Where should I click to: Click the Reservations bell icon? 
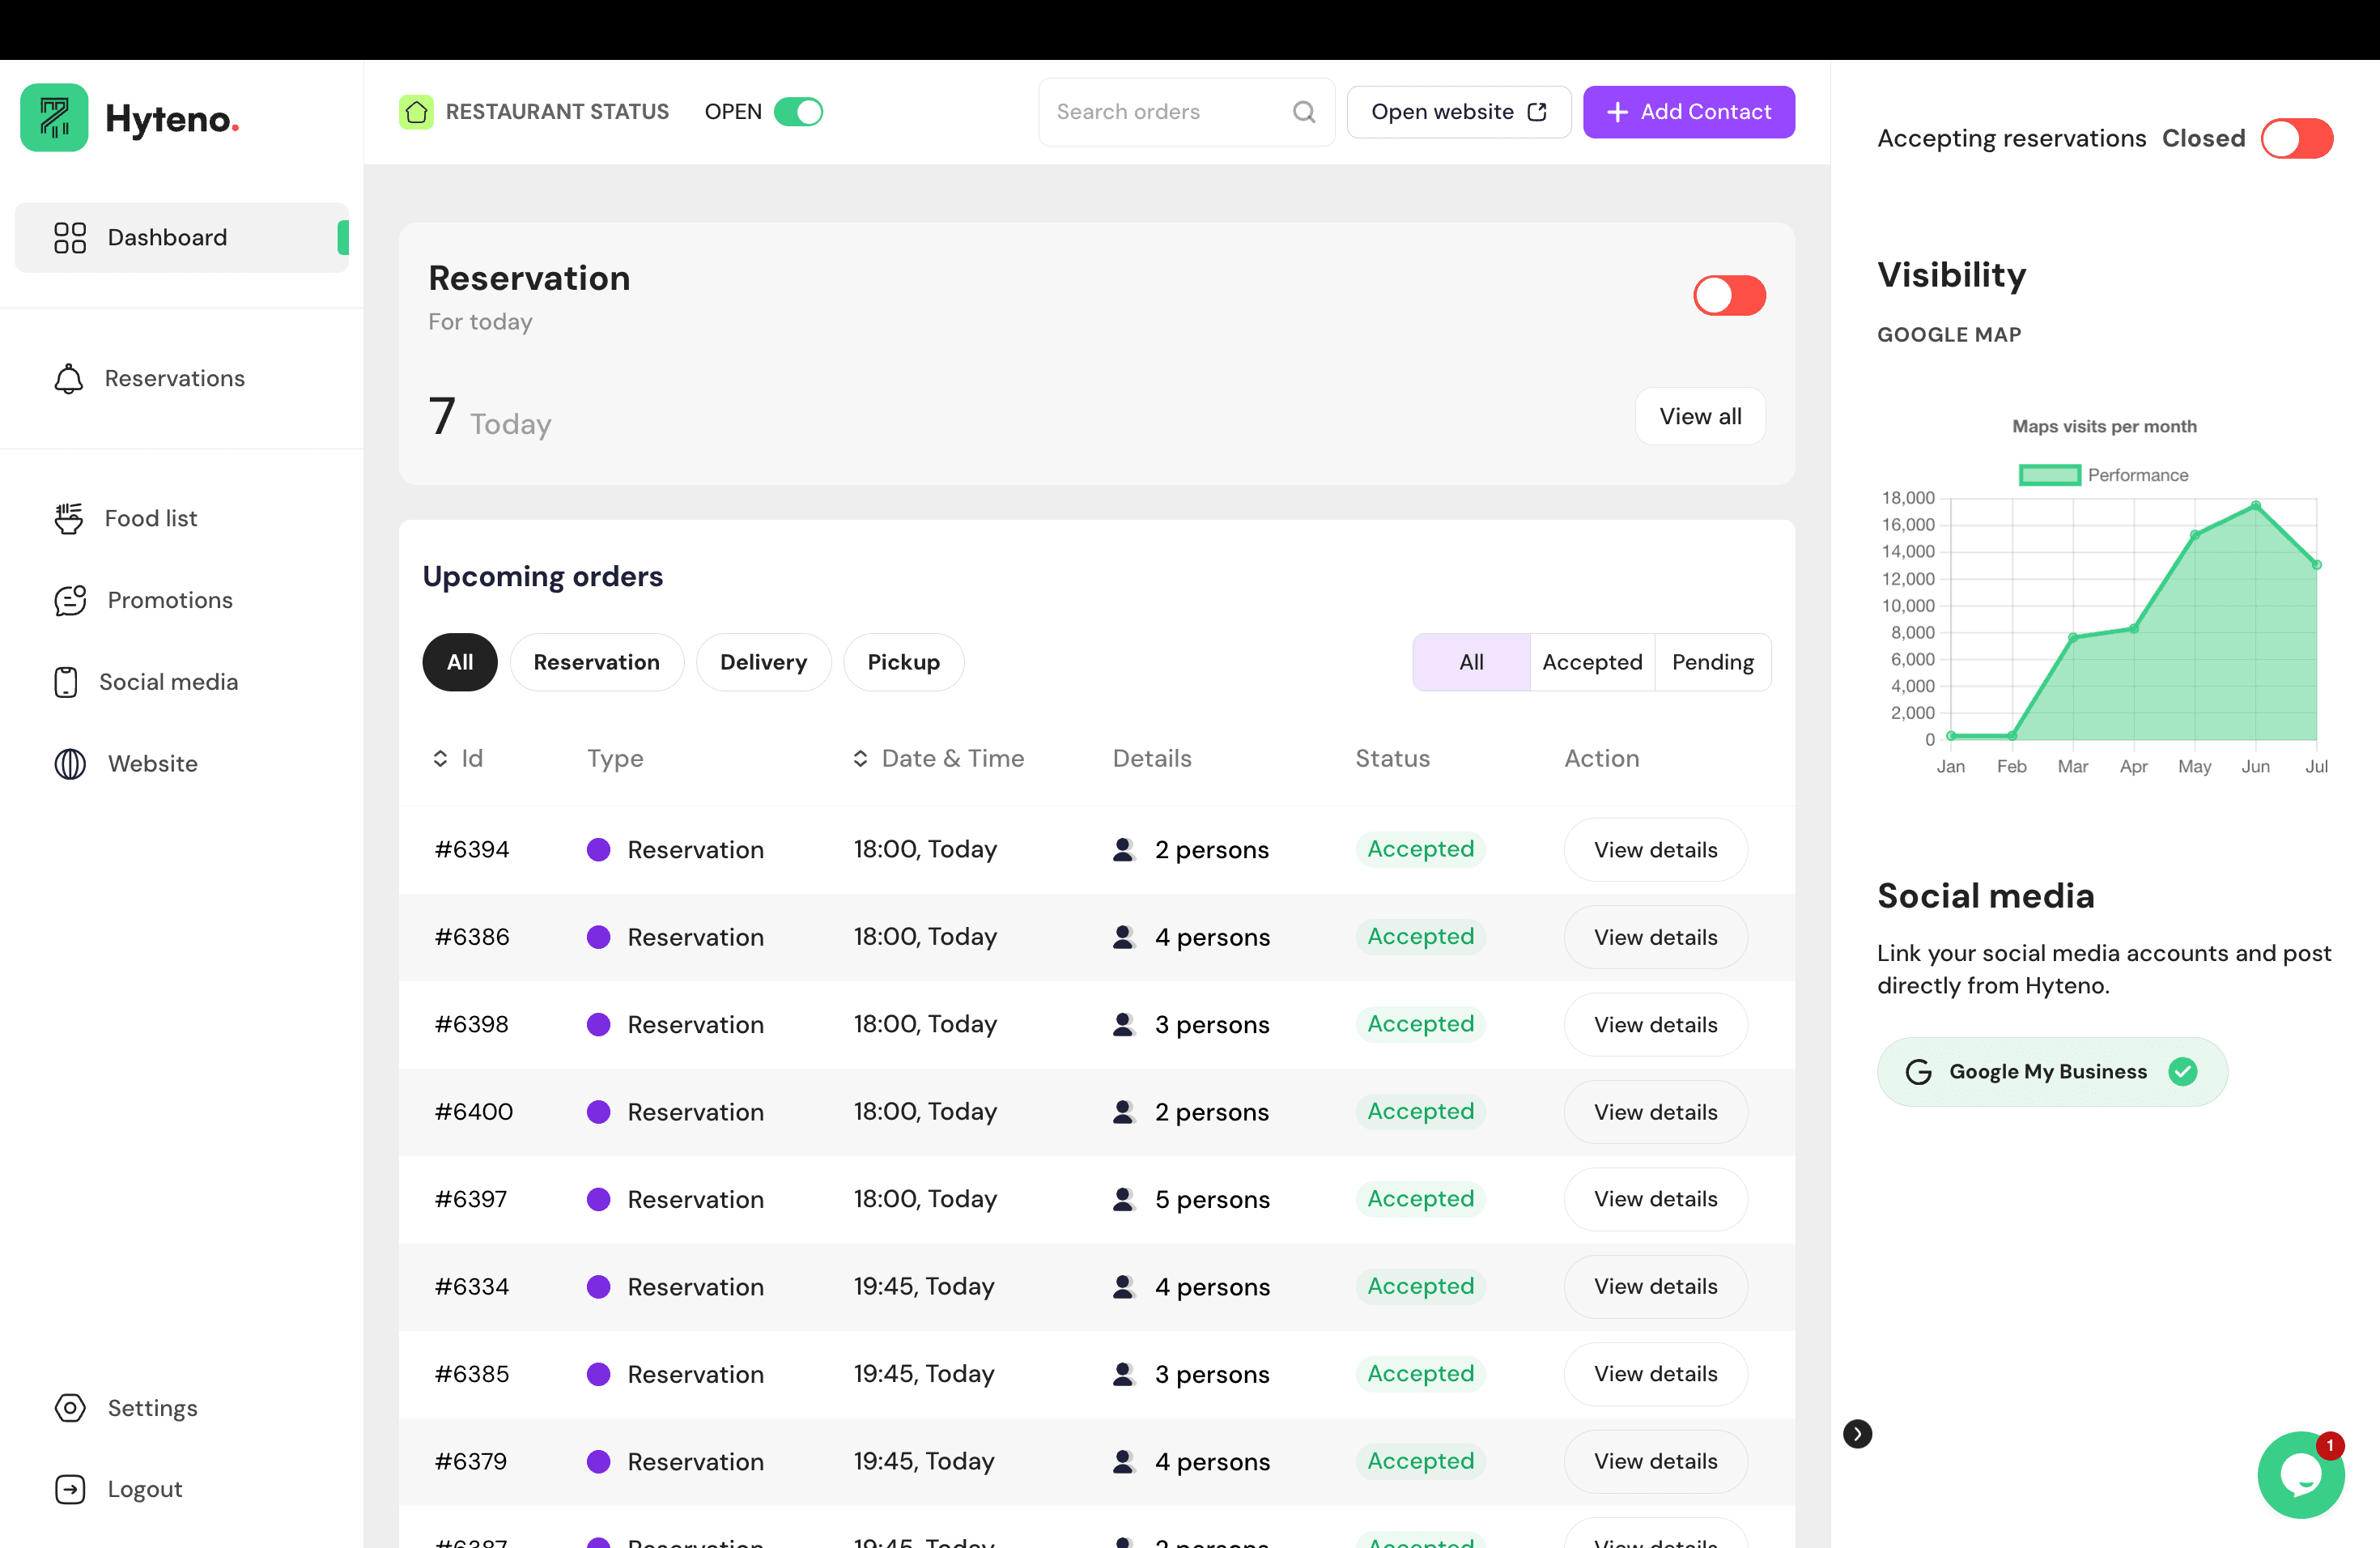68,379
